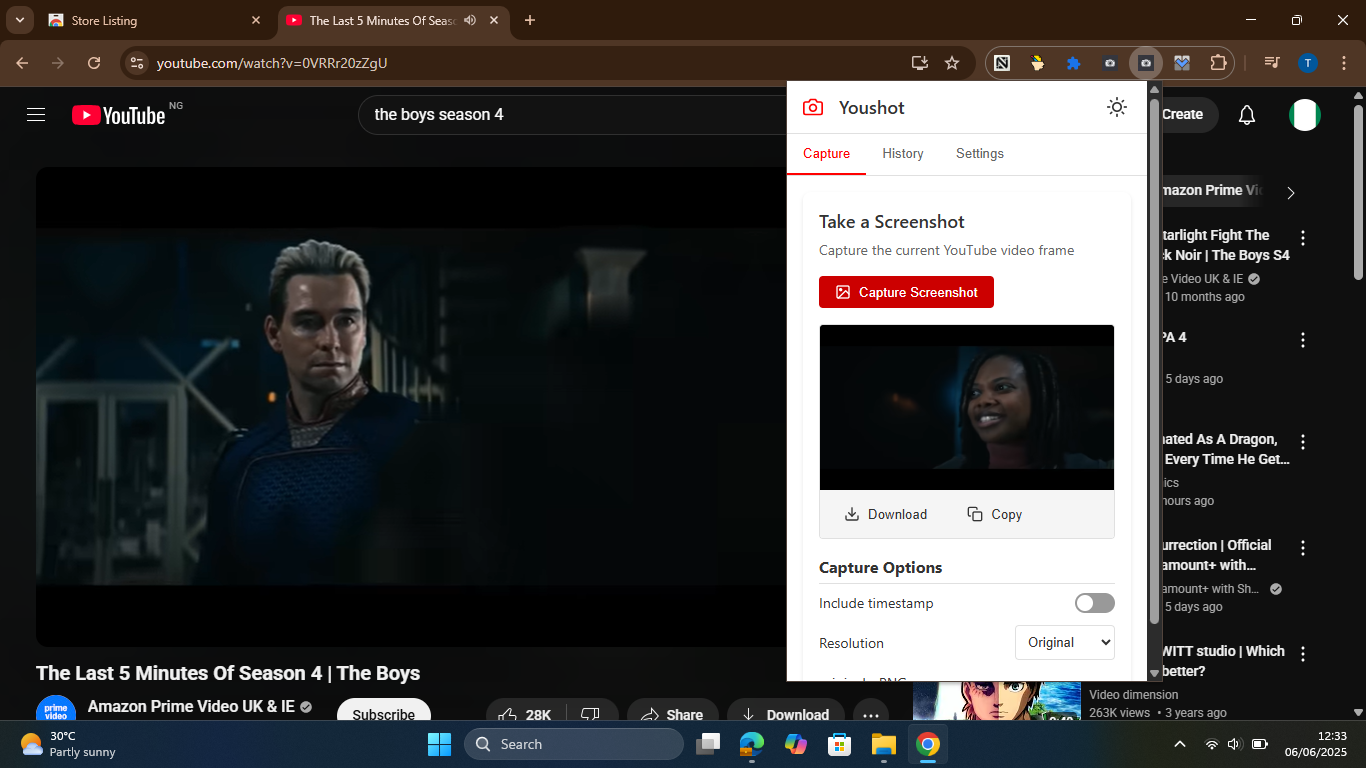This screenshot has width=1366, height=768.
Task: Open the Resolution dropdown
Action: (x=1064, y=642)
